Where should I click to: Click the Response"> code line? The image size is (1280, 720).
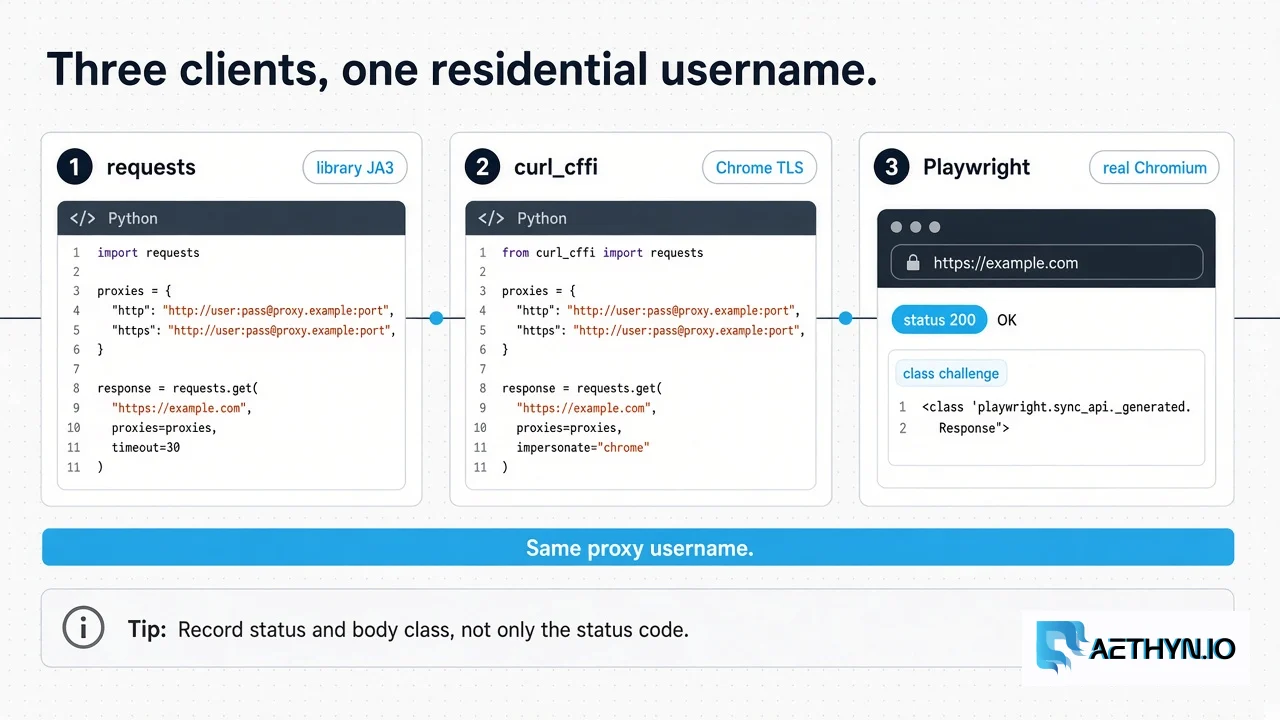pyautogui.click(x=974, y=428)
